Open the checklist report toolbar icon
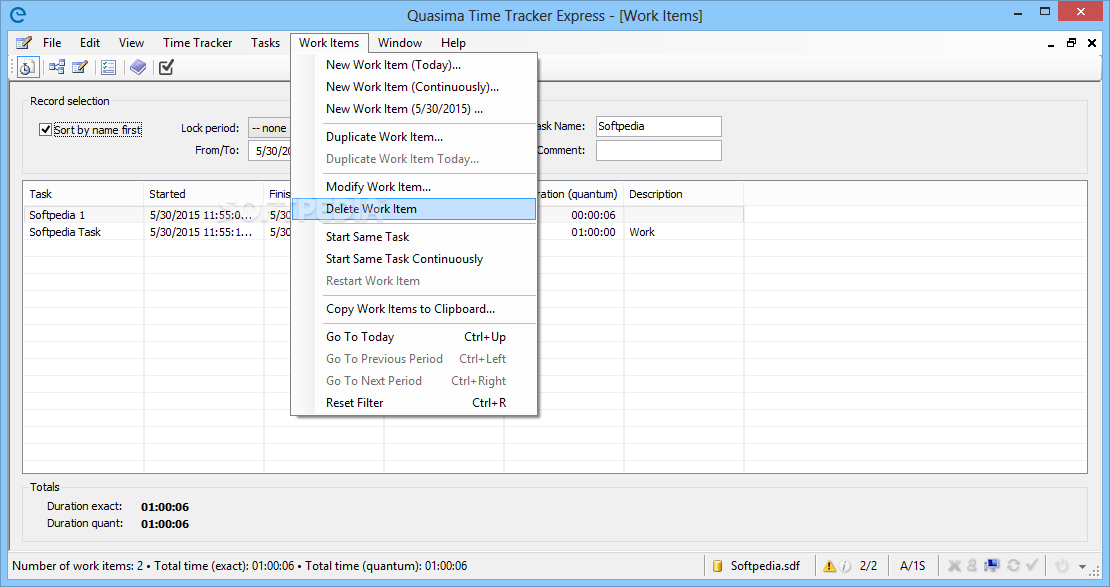Viewport: 1110px width, 587px height. [108, 67]
